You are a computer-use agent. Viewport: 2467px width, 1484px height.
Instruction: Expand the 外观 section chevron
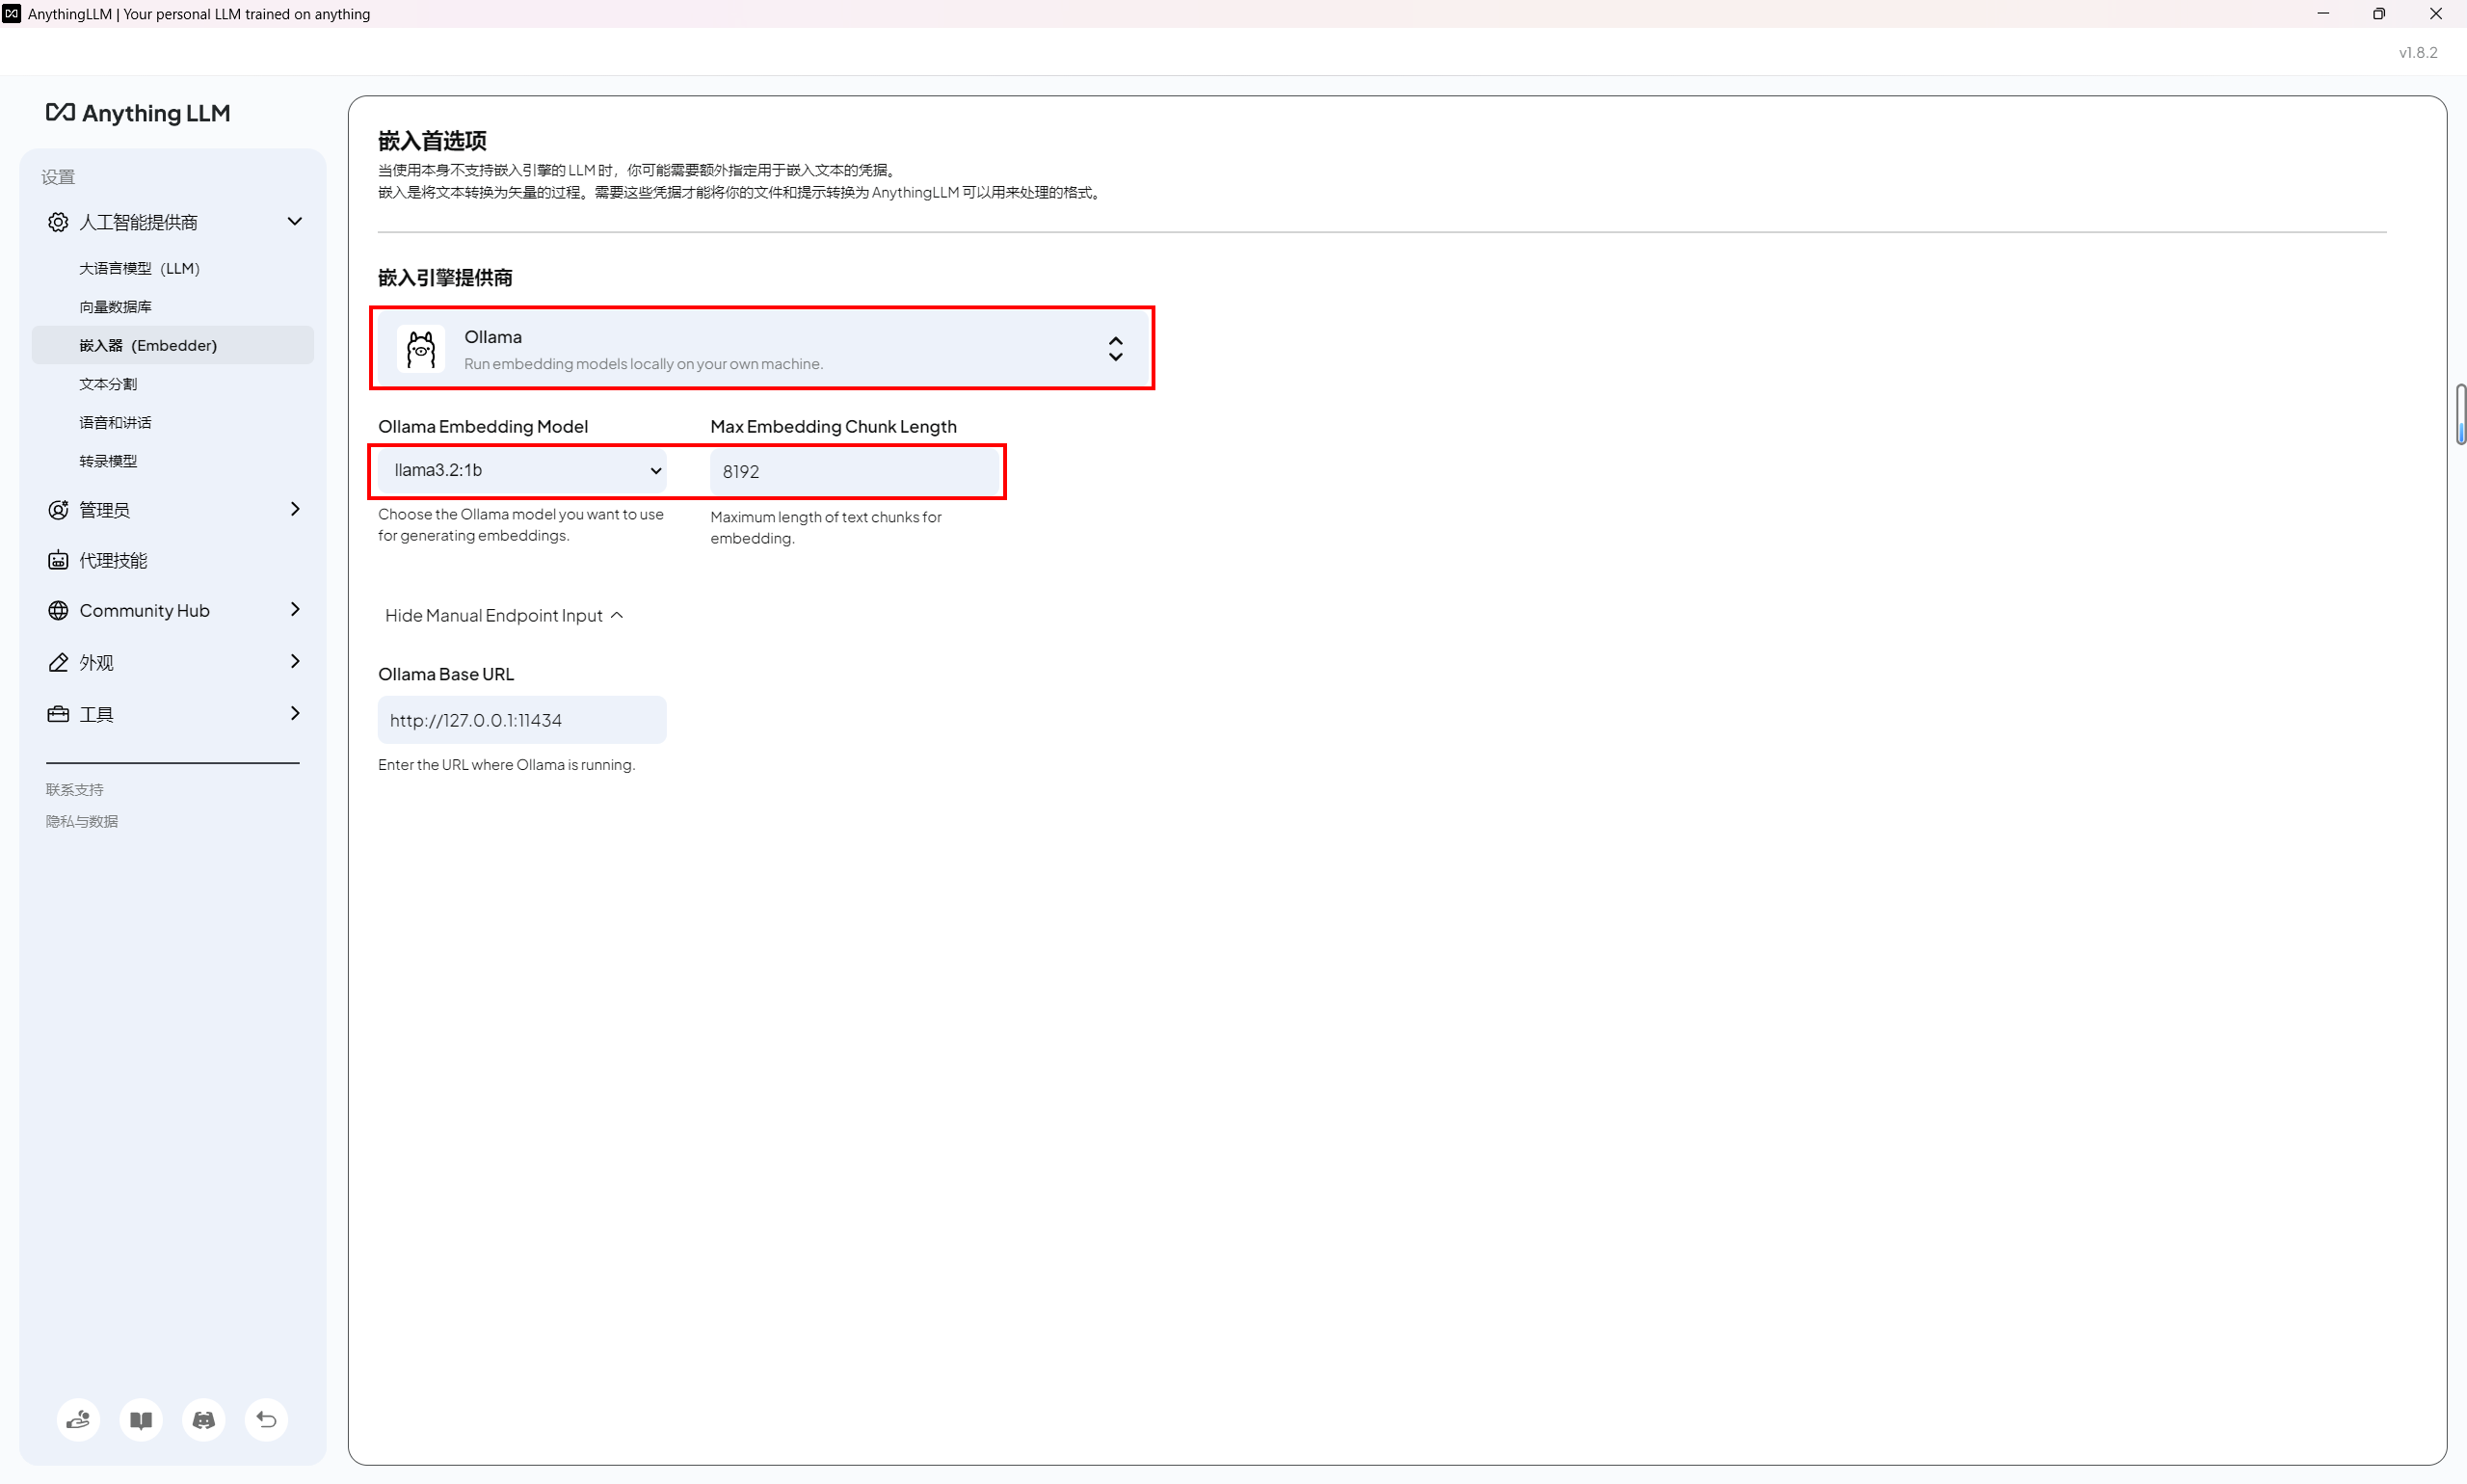294,661
